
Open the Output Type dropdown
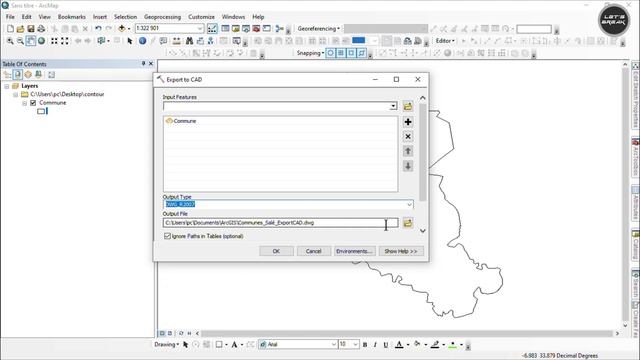[x=409, y=204]
